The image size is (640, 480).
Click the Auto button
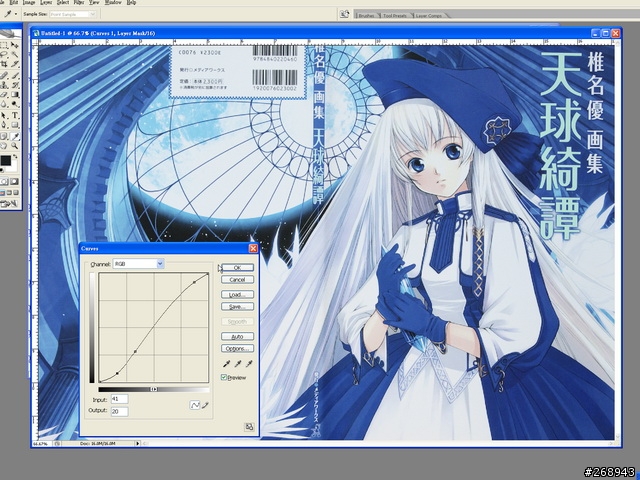point(237,336)
